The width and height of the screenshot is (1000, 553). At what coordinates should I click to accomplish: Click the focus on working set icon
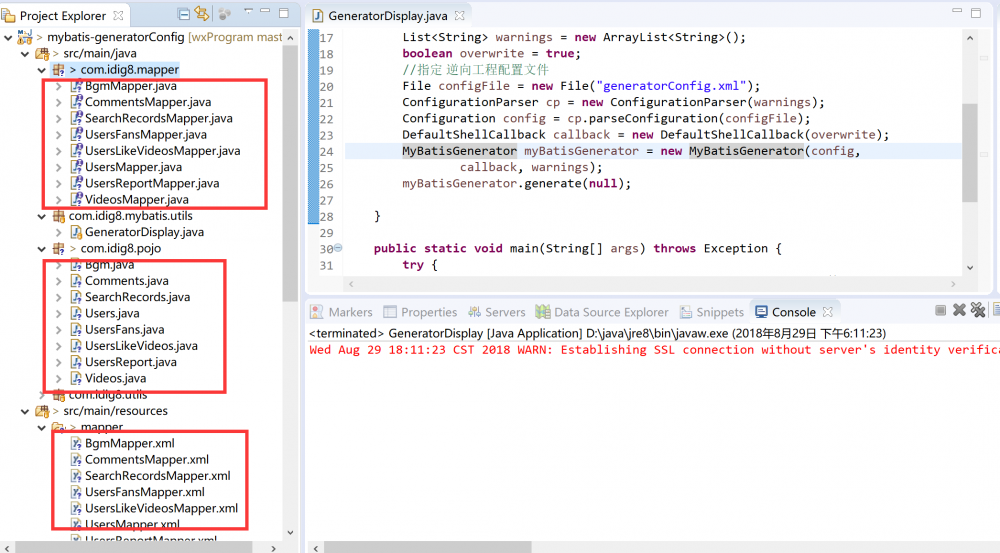[x=224, y=13]
